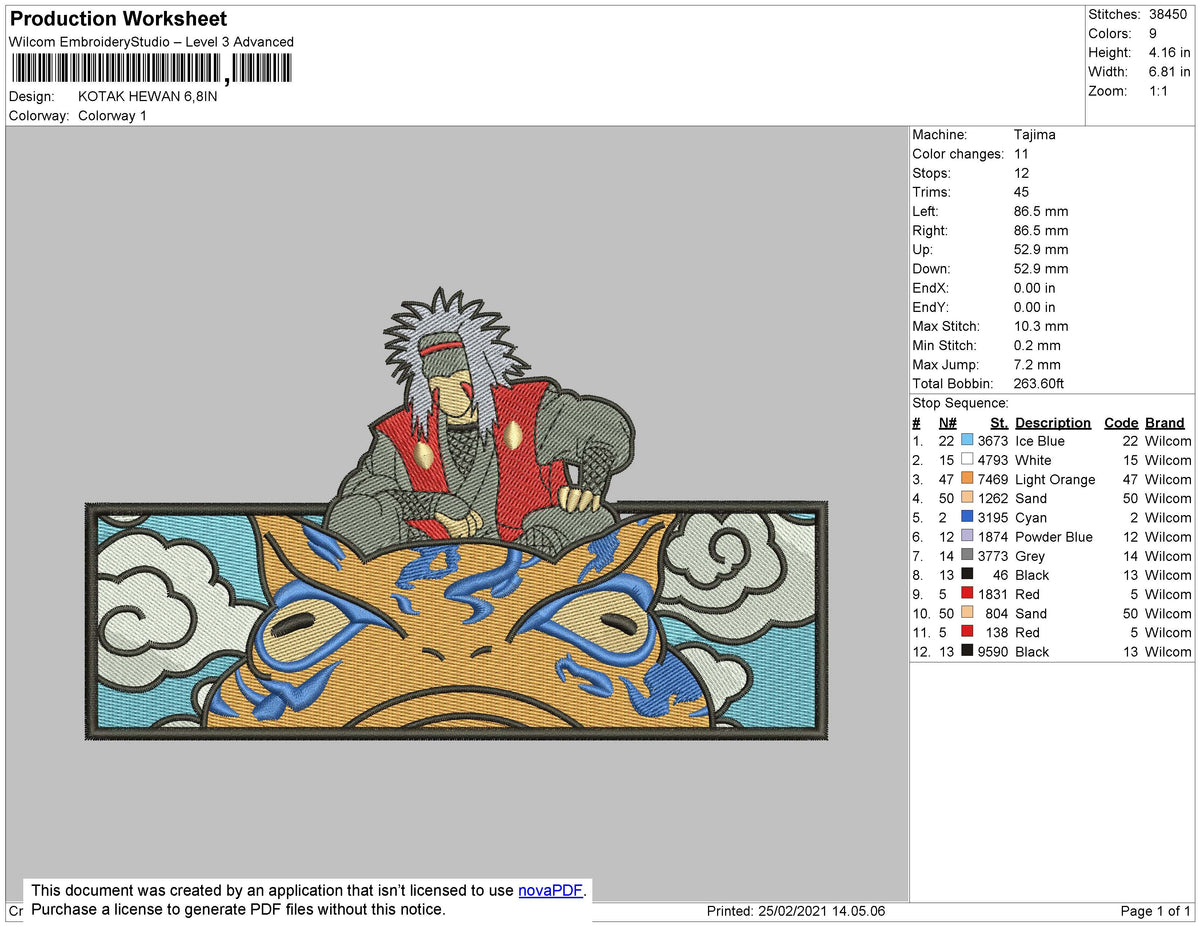Select the Black swatch in stop row 8
The image size is (1200, 927).
click(968, 575)
